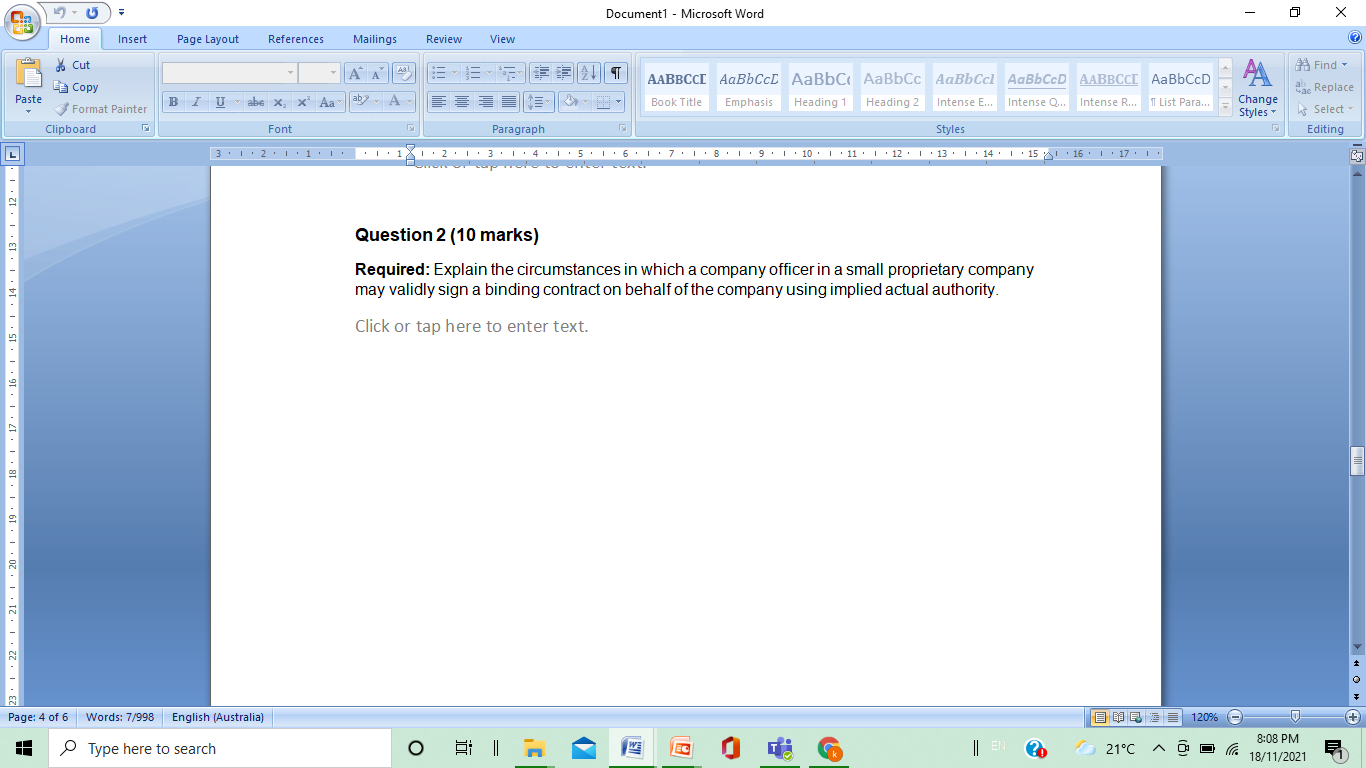Image resolution: width=1366 pixels, height=768 pixels.
Task: Open the Mailings ribbon tab
Action: coord(374,39)
